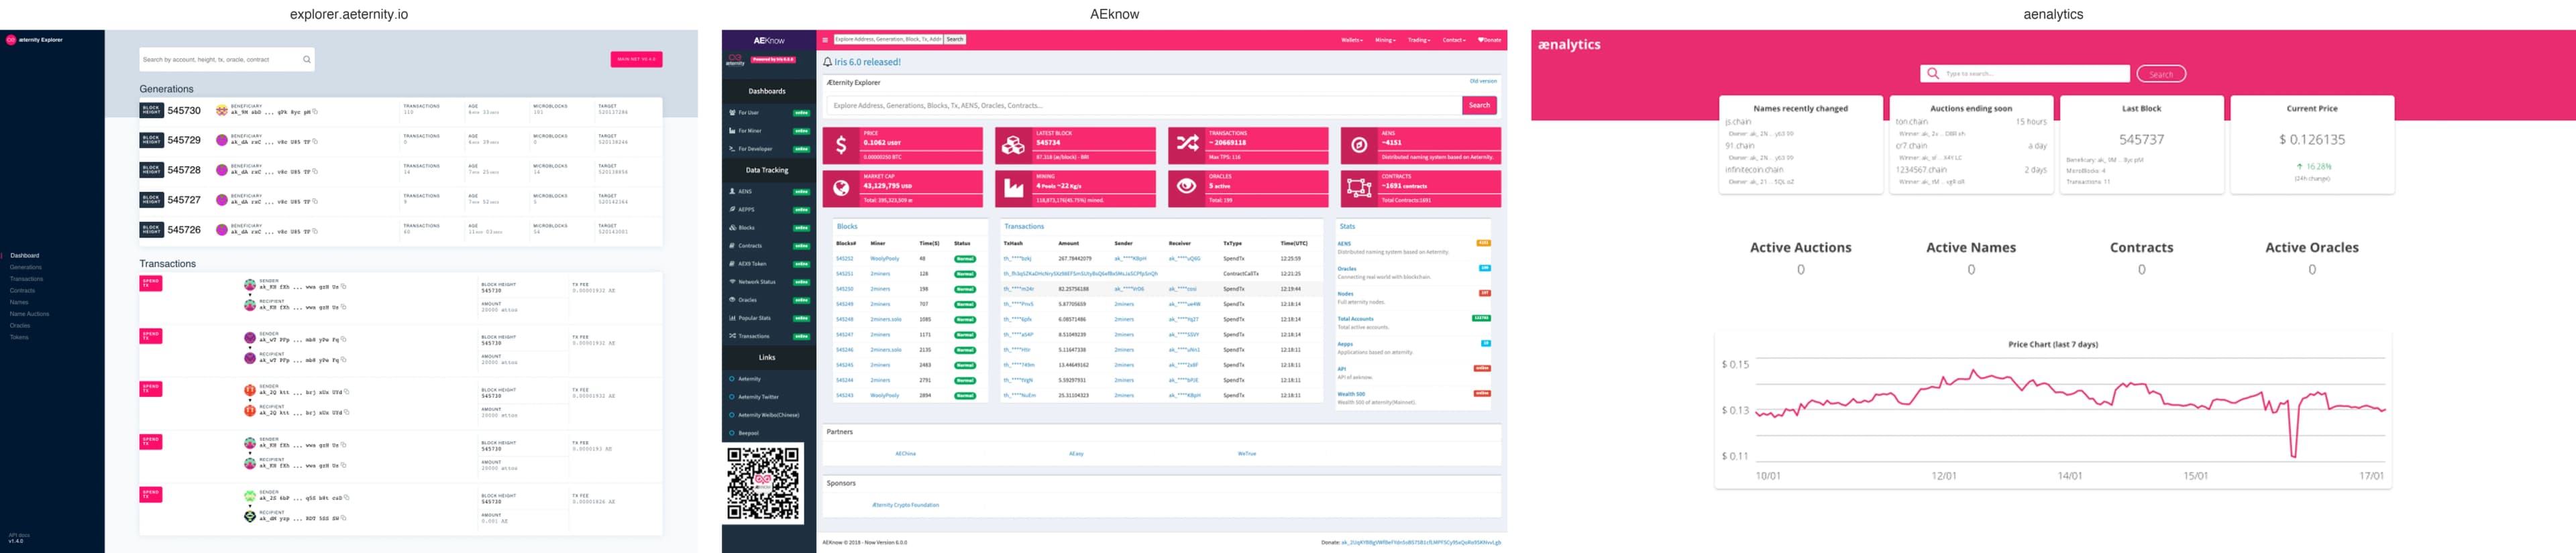The width and height of the screenshot is (2576, 553).
Task: Click search magnifier icon in aeternity explorer
Action: click(x=306, y=59)
